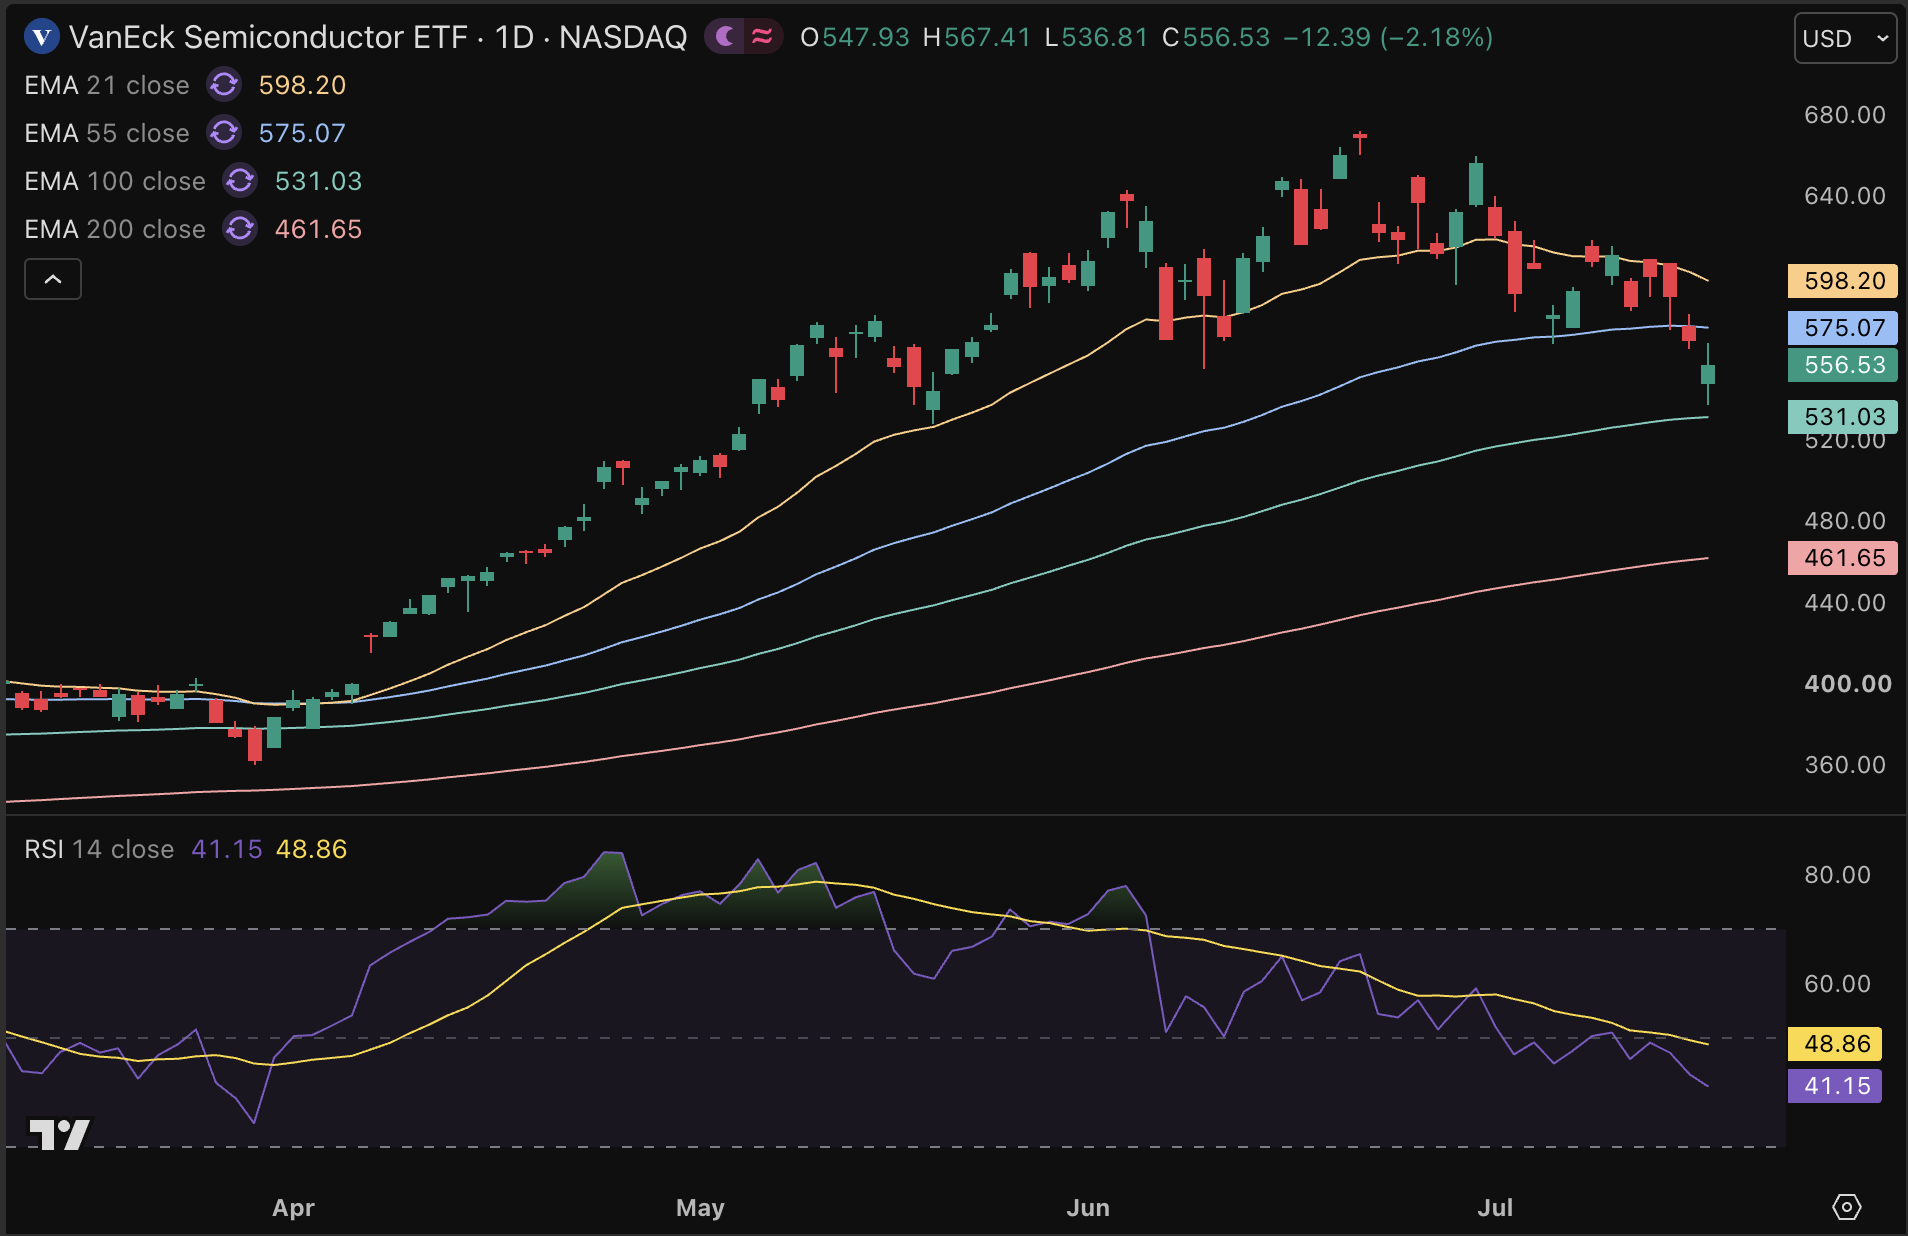1908x1236 pixels.
Task: Click refresh icon beside EMA 21
Action: pyautogui.click(x=224, y=85)
